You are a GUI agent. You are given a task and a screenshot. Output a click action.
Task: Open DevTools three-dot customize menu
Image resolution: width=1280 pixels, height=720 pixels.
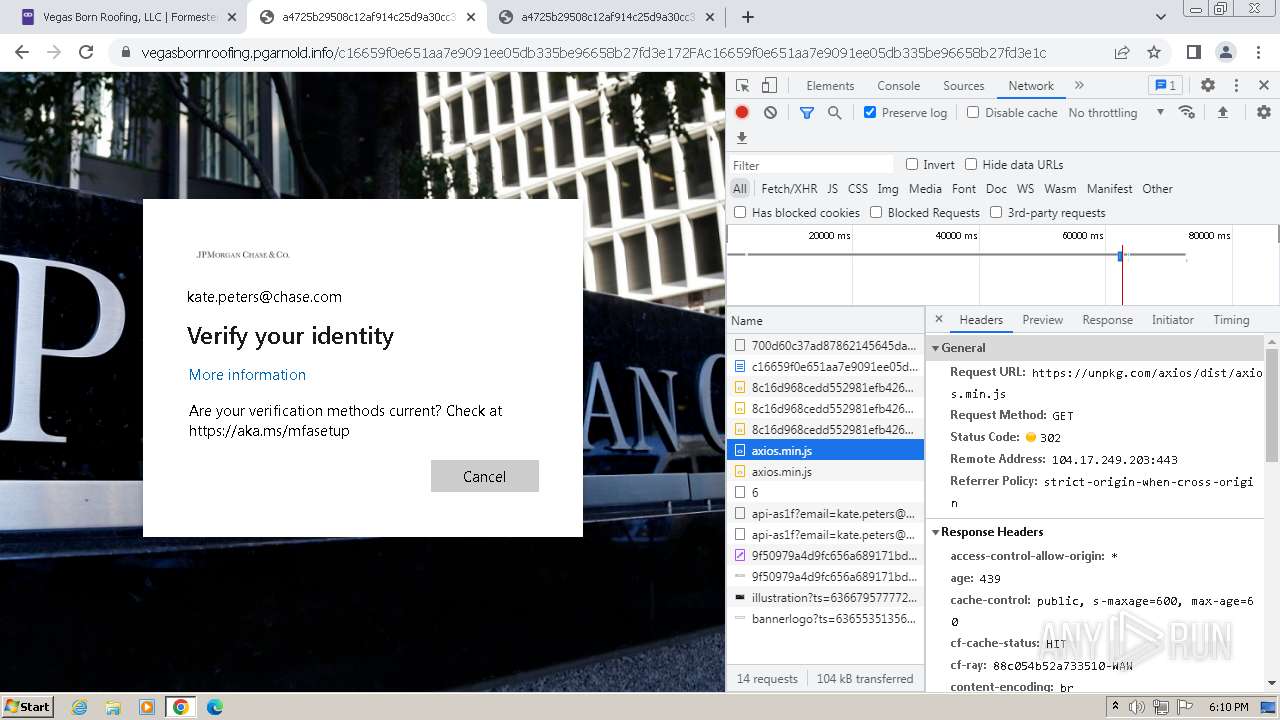1236,86
